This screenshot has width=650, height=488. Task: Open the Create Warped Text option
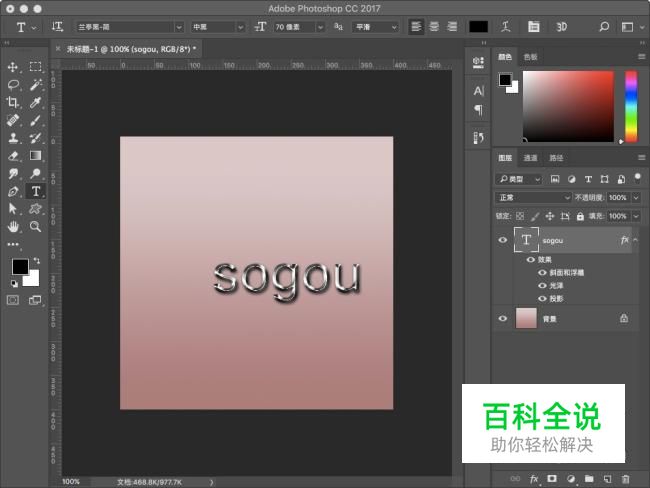(x=505, y=27)
